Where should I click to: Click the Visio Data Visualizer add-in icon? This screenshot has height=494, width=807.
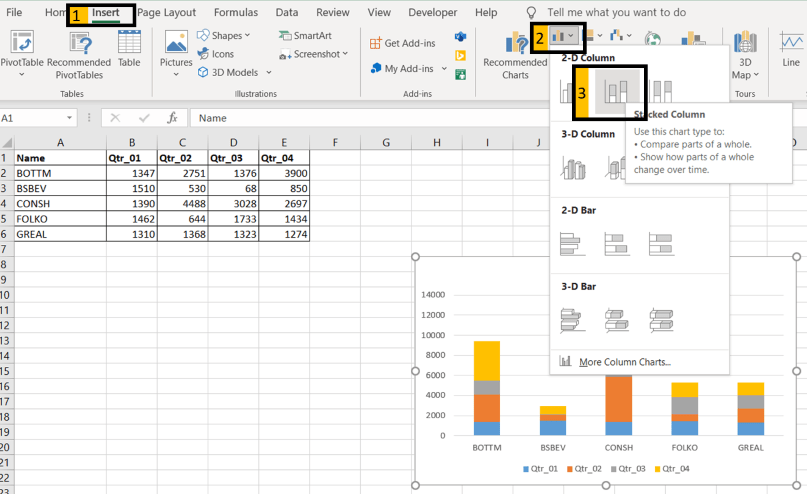click(460, 37)
